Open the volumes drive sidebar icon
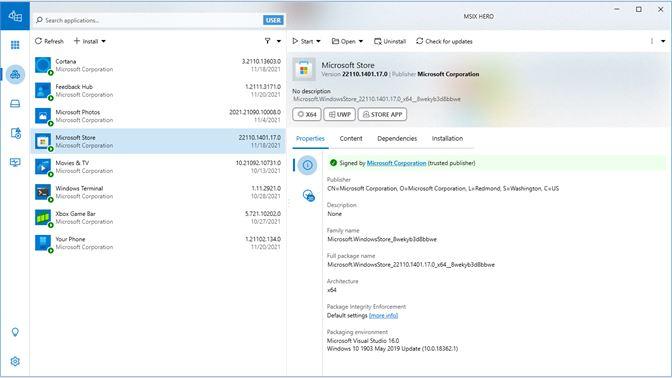Screen dimensions: 672x378 tap(15, 104)
